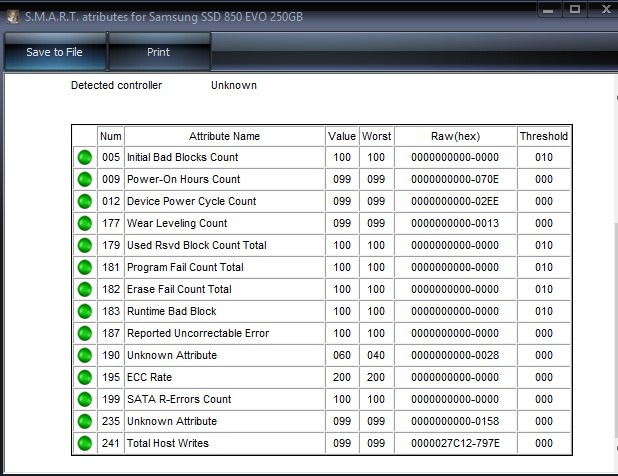Select the Initial Bad Blocks Count name
Viewport: 618px width, 476px height.
pyautogui.click(x=182, y=157)
